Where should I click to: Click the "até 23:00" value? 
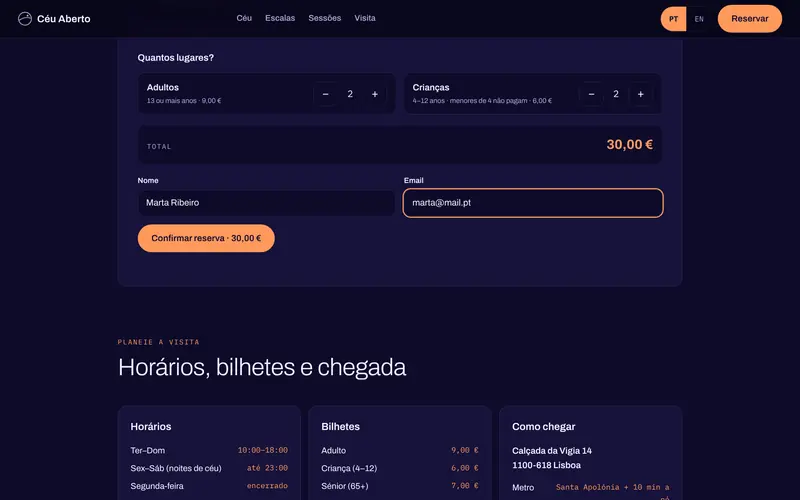[267, 468]
